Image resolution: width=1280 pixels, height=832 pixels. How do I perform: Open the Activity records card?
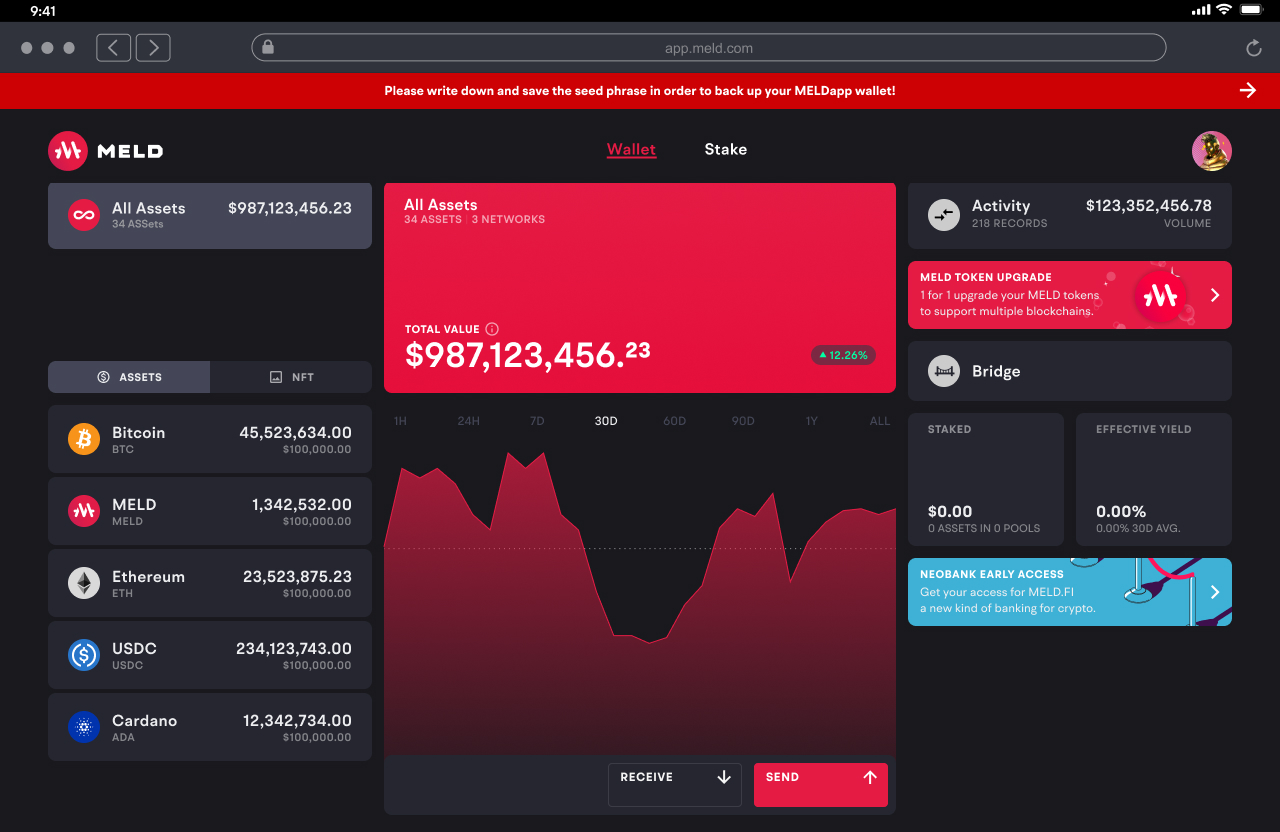(x=1070, y=215)
